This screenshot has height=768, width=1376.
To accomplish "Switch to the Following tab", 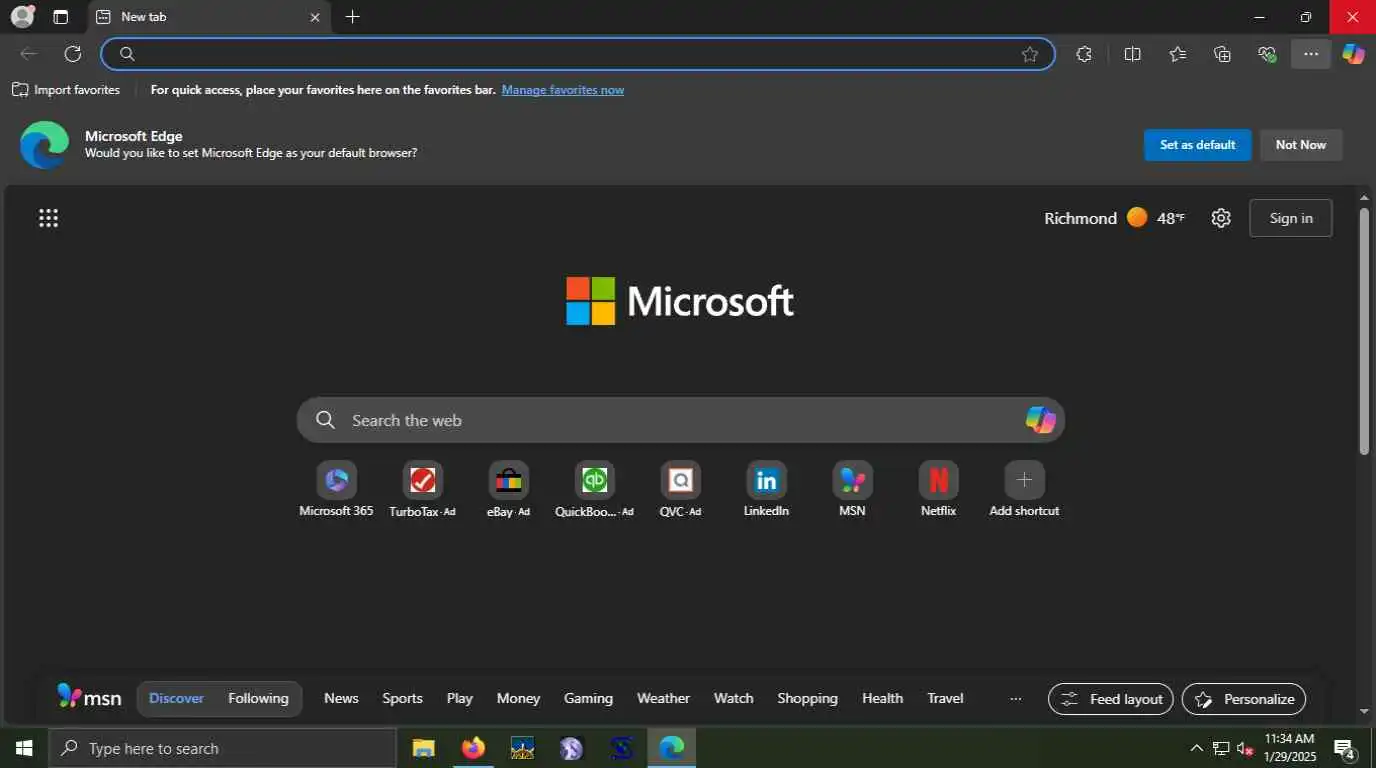I will [x=258, y=698].
